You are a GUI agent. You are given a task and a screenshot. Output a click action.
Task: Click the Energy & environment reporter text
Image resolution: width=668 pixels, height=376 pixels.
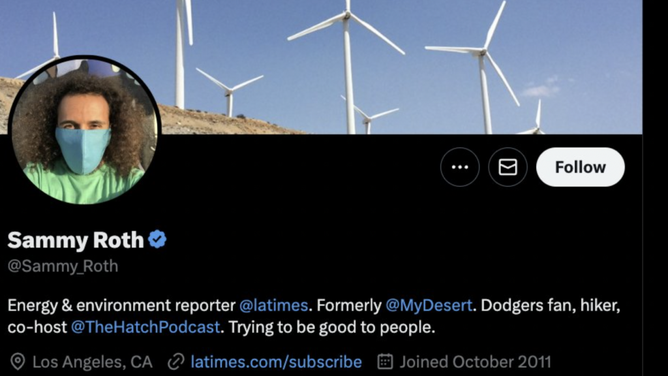tap(121, 305)
